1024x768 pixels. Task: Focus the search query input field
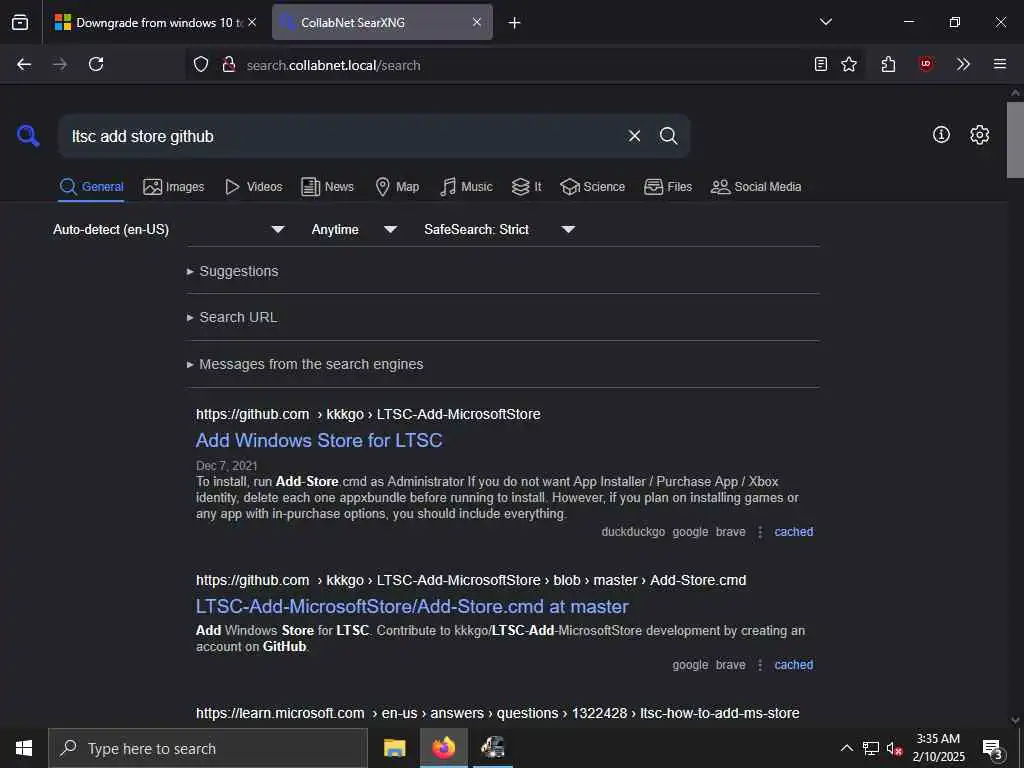point(343,136)
